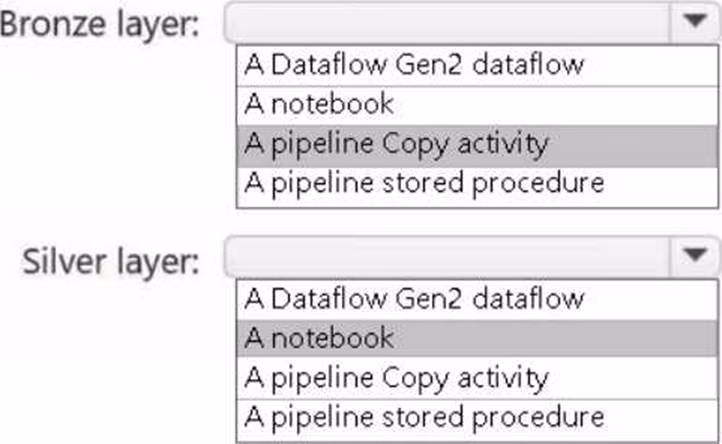The height and width of the screenshot is (444, 722).
Task: Select 'A Dataflow Gen2 dataflow' for Bronze layer
Action: click(x=414, y=65)
